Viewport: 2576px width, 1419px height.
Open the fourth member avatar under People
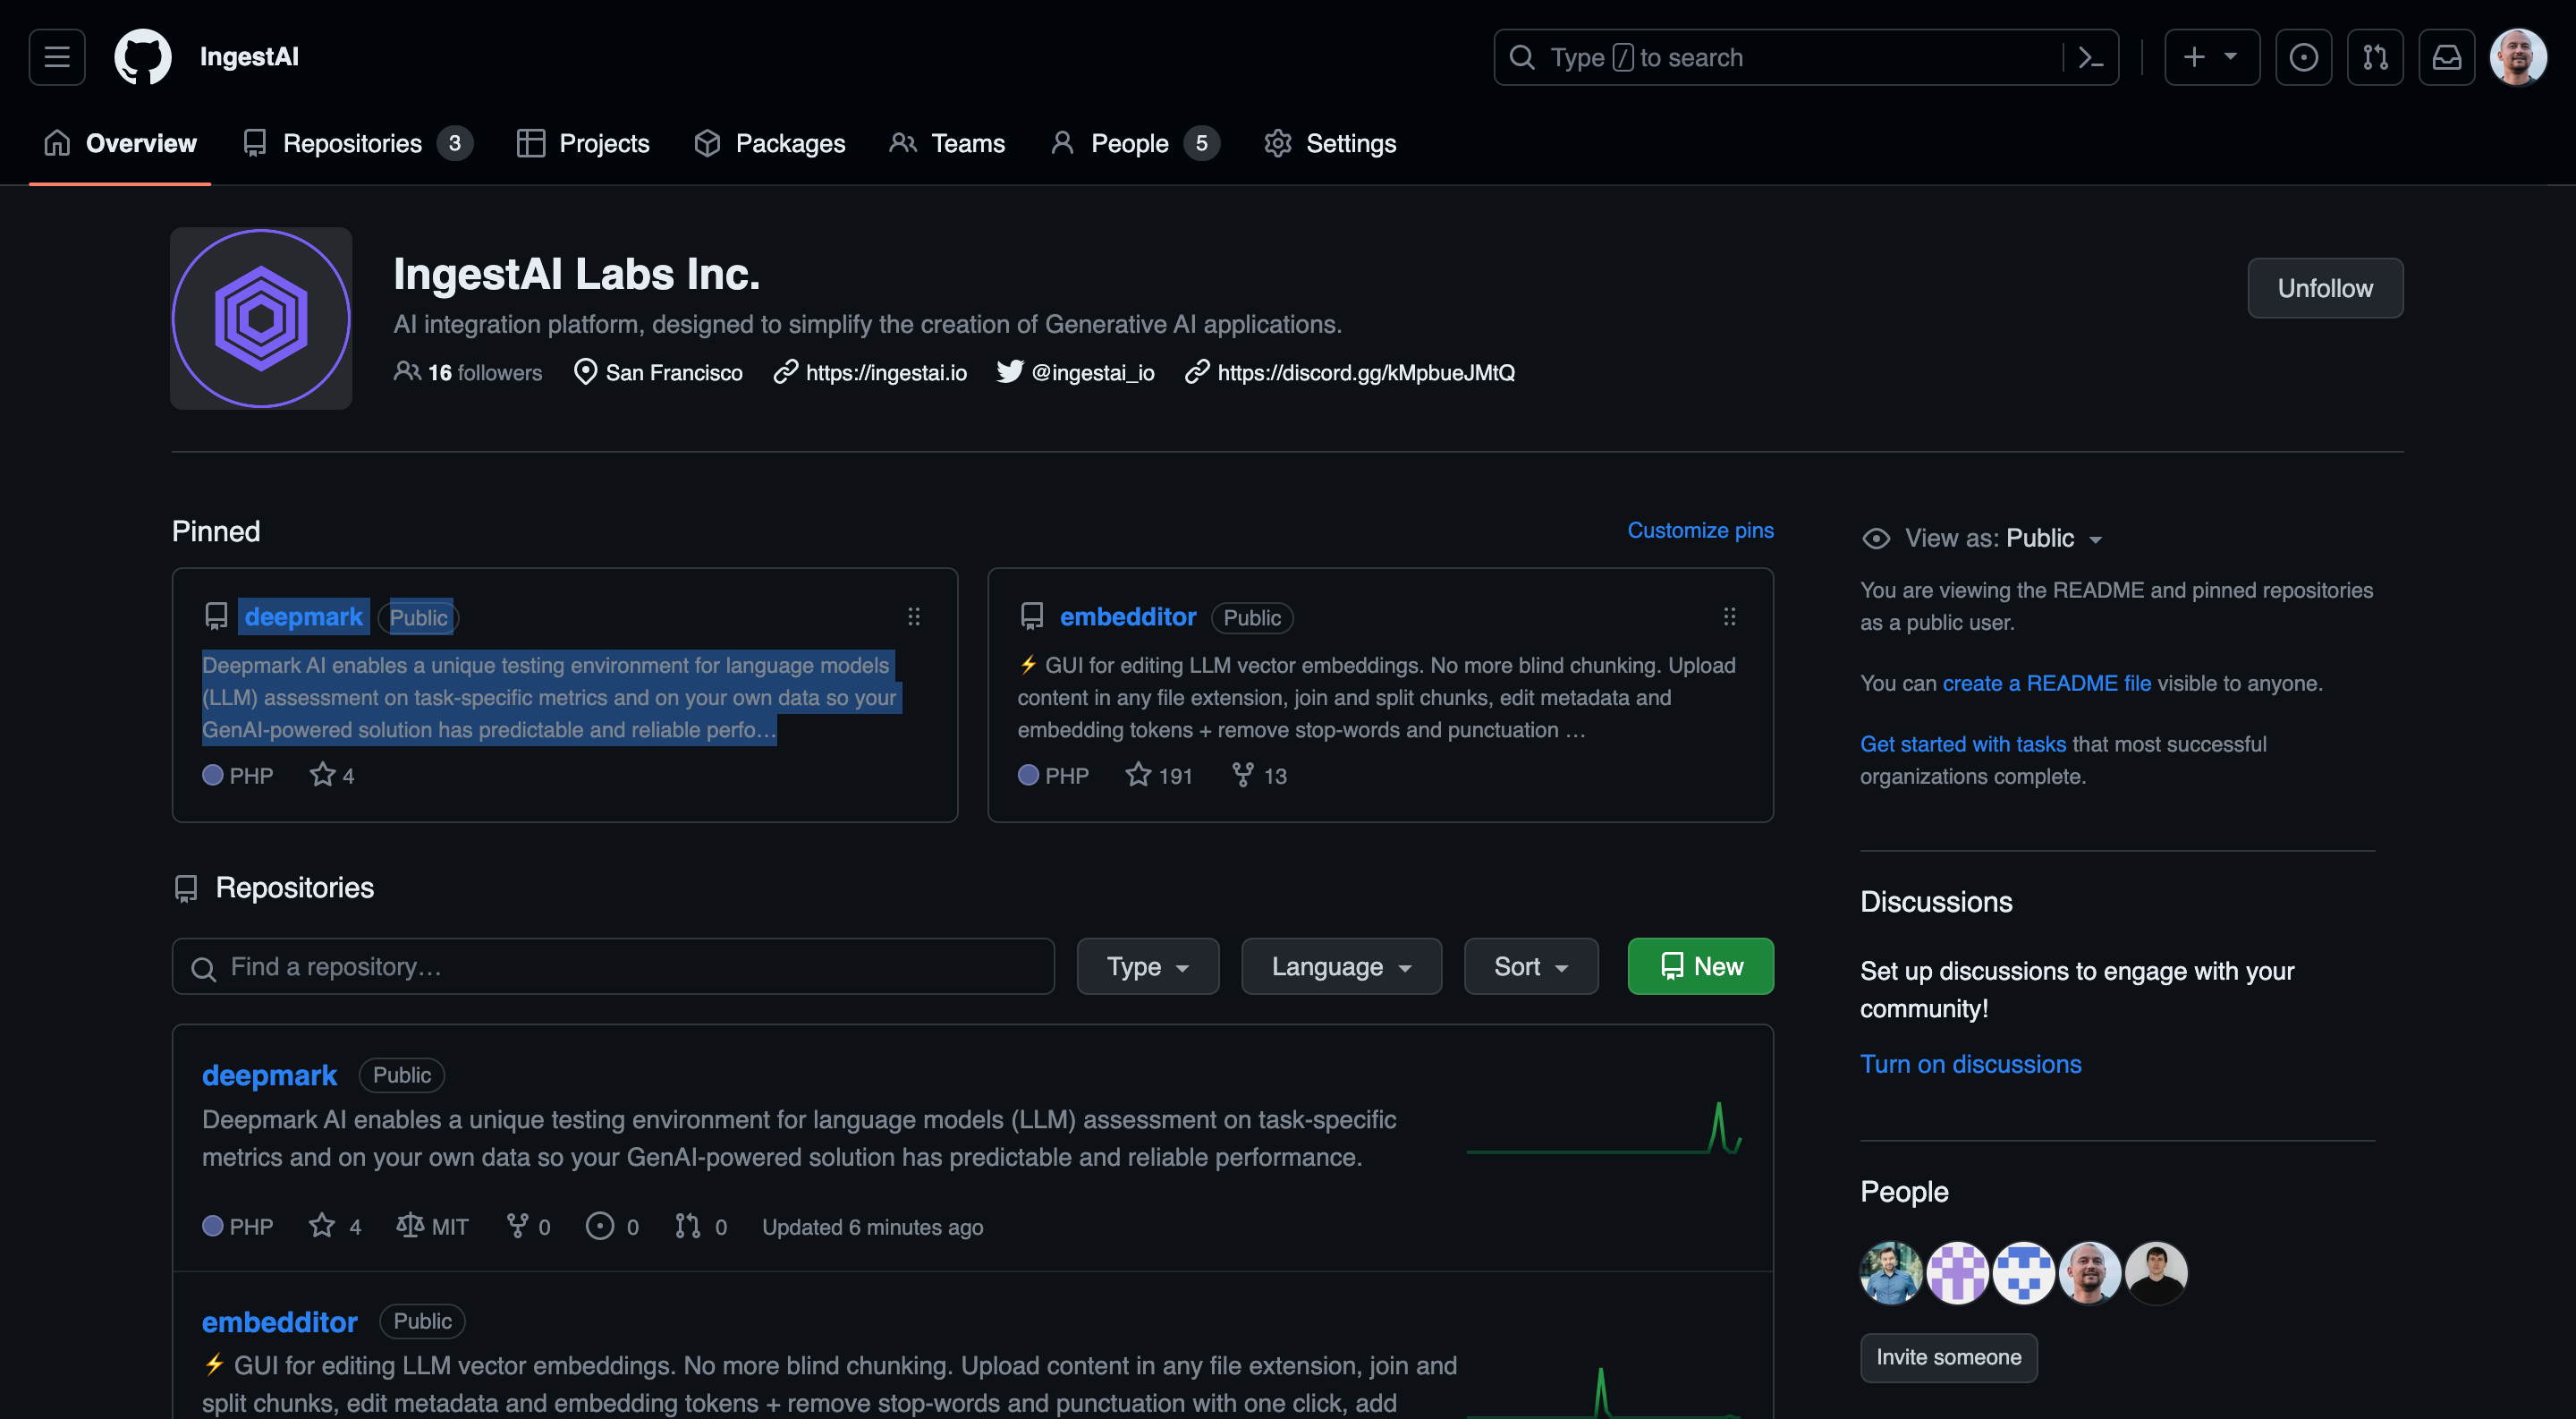[2090, 1273]
